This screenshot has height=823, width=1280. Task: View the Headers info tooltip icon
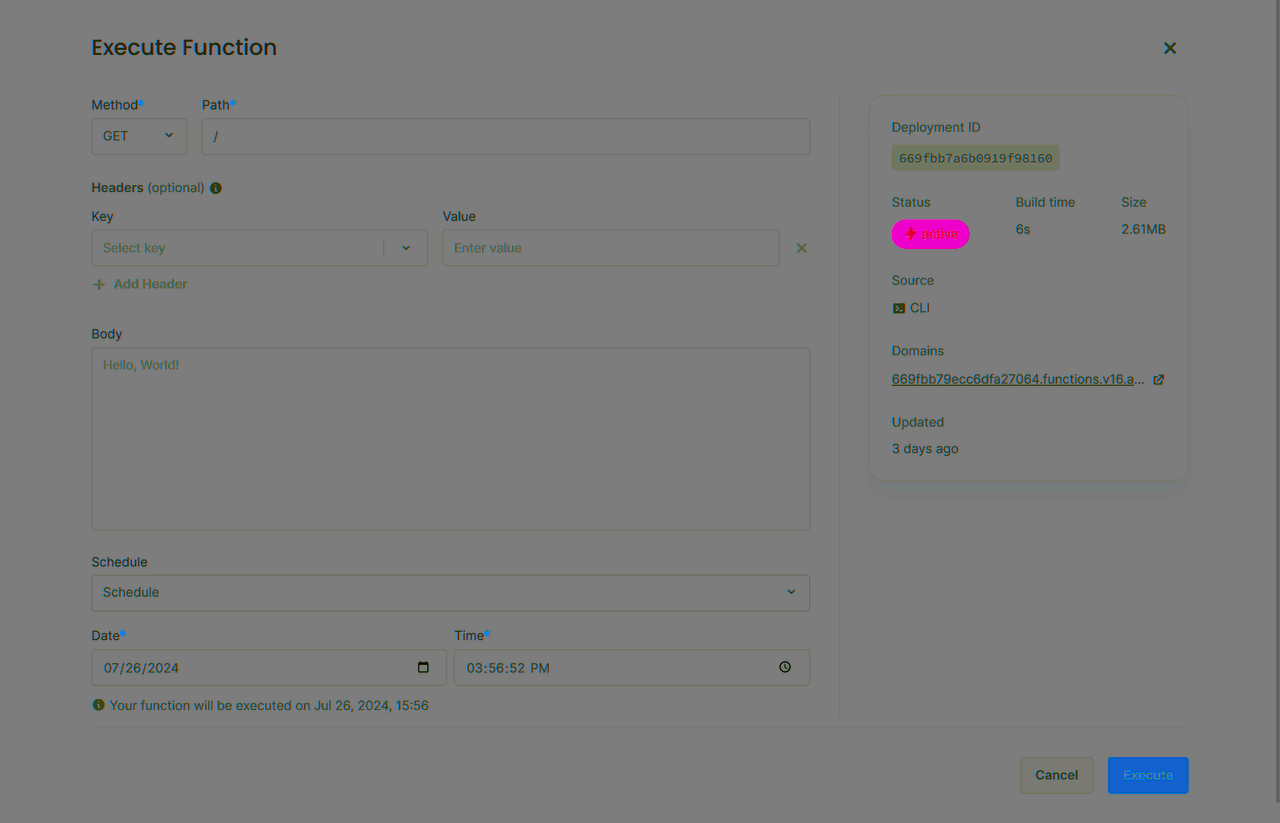[x=216, y=187]
